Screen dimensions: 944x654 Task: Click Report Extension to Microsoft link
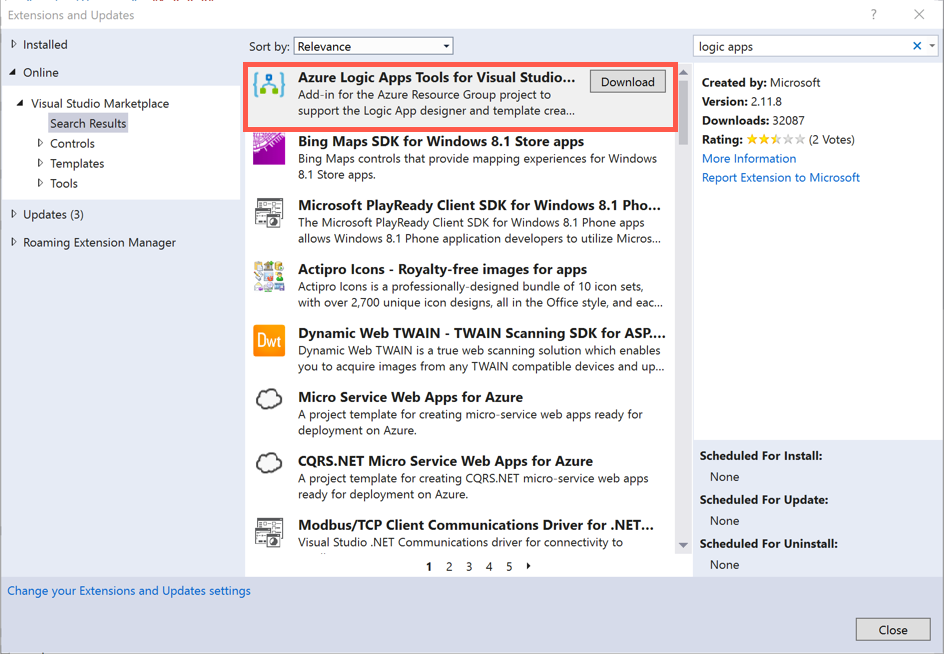[x=781, y=178]
